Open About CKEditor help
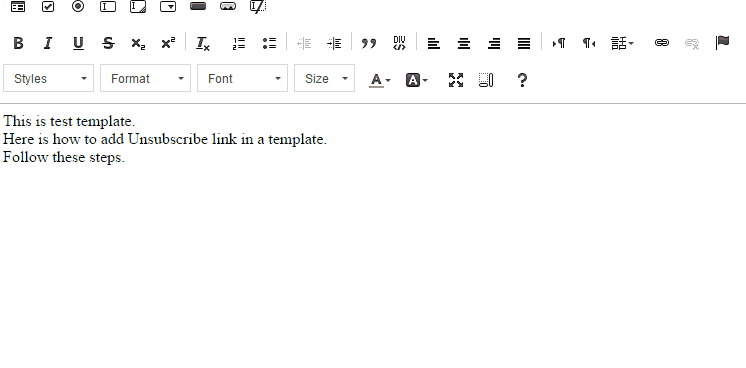The height and width of the screenshot is (368, 746). click(x=522, y=80)
